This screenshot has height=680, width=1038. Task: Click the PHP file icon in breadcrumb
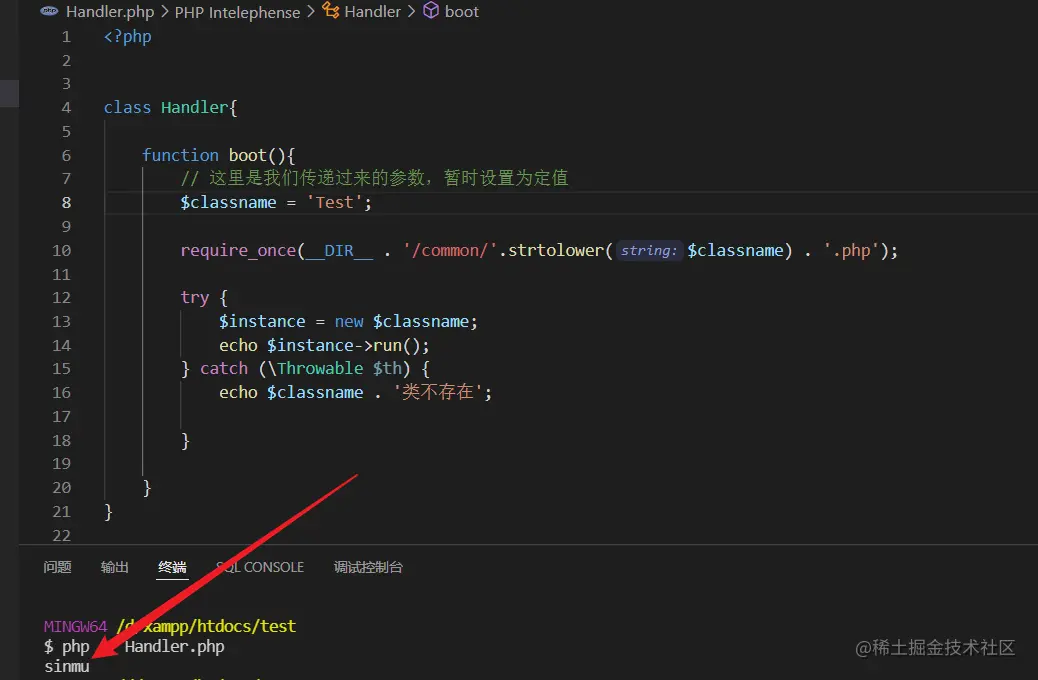[49, 11]
